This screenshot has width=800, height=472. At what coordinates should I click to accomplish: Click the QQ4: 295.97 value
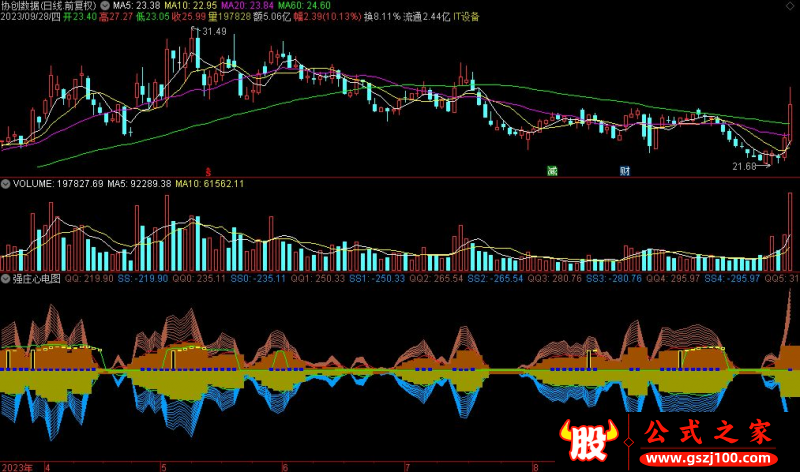(673, 279)
